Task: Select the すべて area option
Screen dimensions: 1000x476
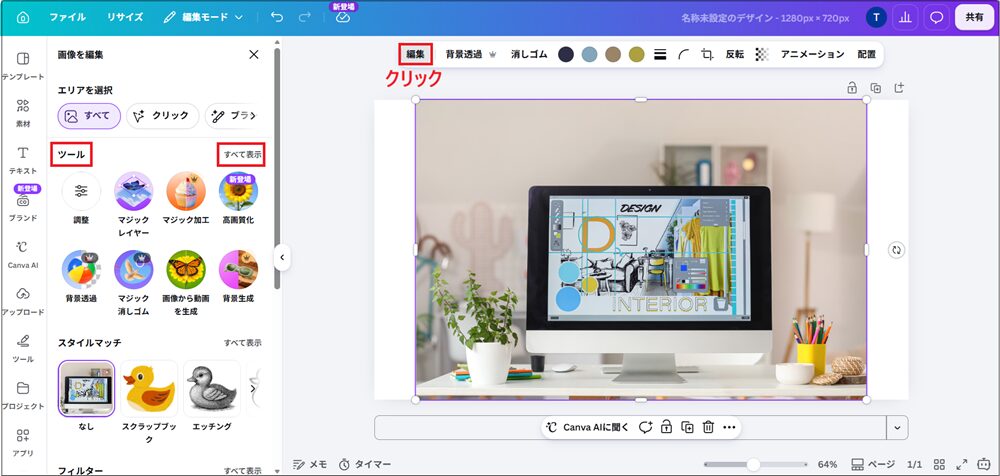Action: (89, 116)
